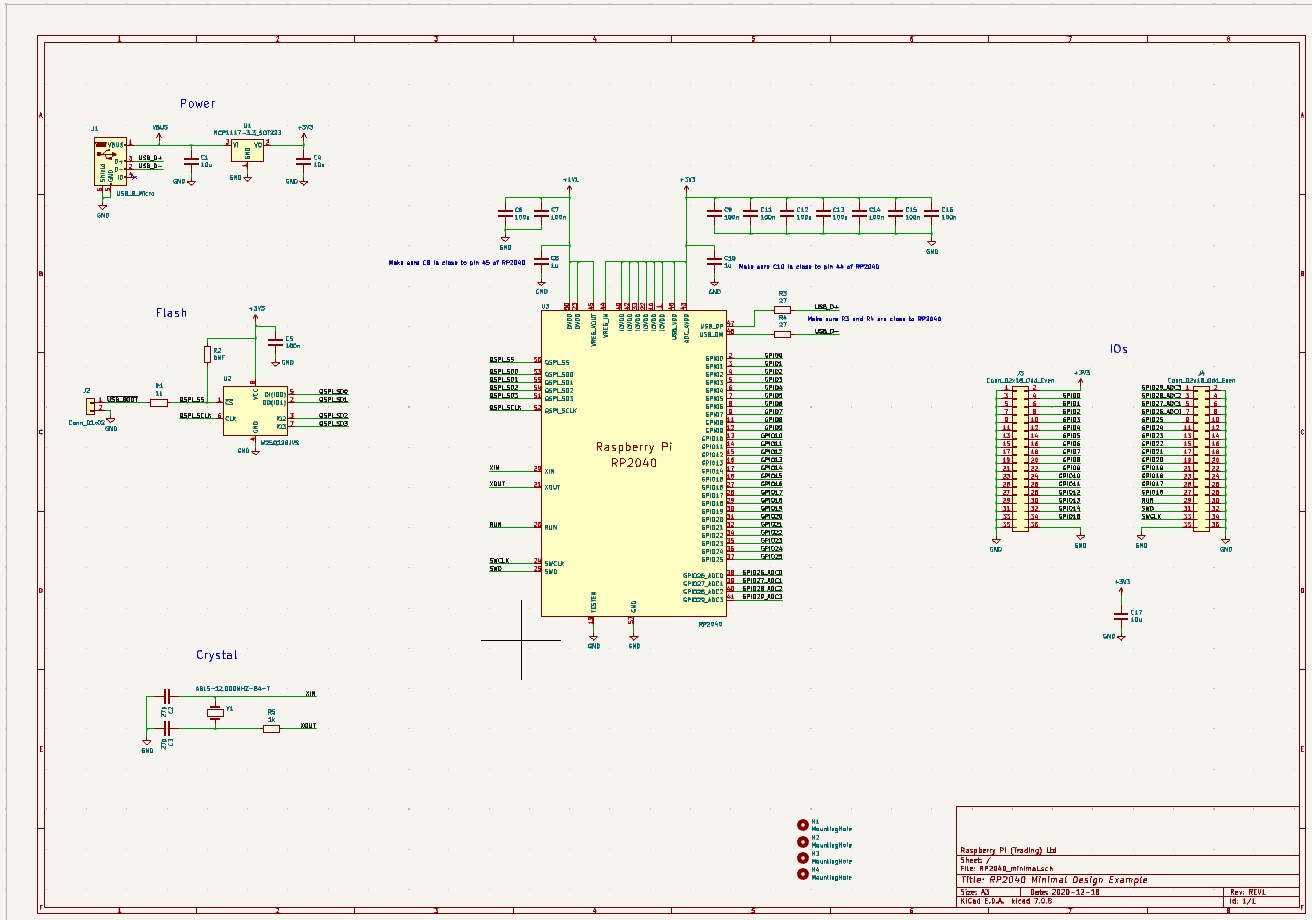Select the J4 header connector symbol

click(x=1200, y=456)
